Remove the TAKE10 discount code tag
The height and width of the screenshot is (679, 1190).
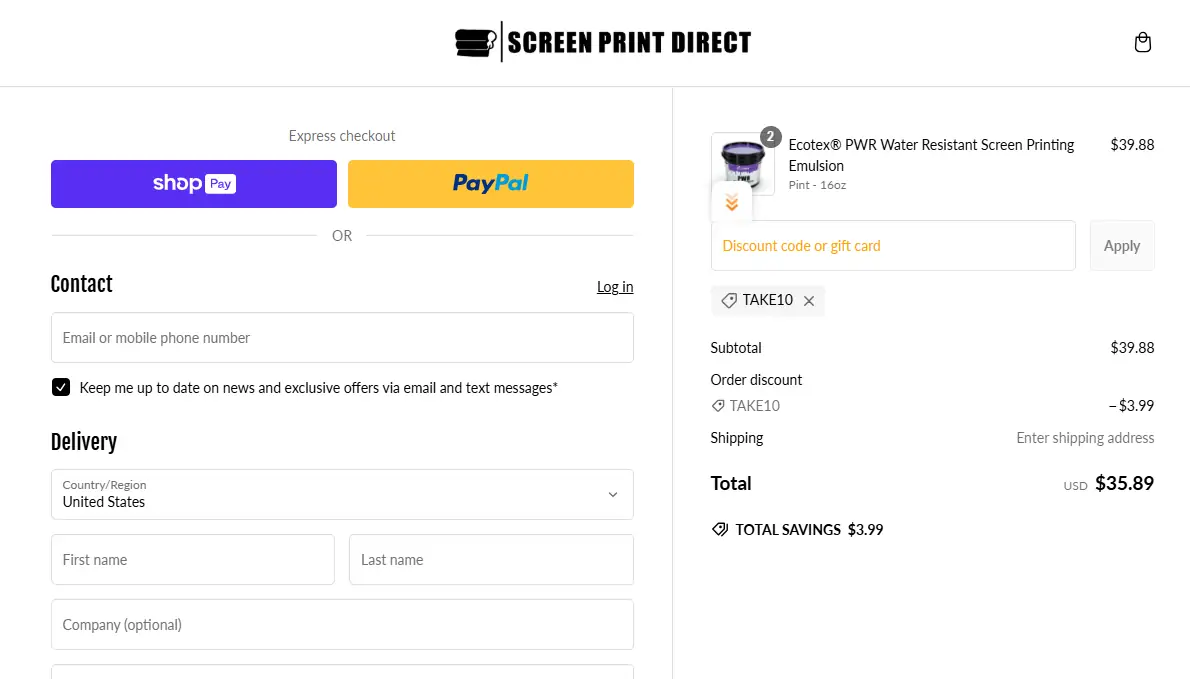click(x=809, y=301)
